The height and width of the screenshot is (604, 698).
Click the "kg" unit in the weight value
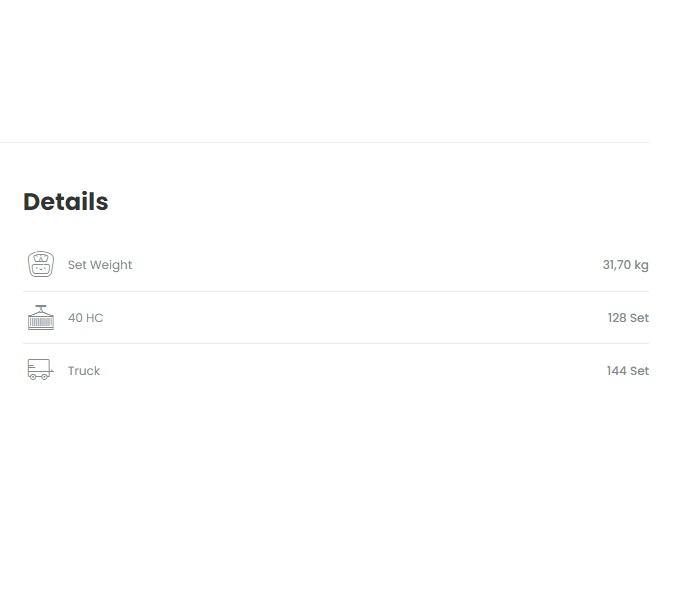click(641, 265)
